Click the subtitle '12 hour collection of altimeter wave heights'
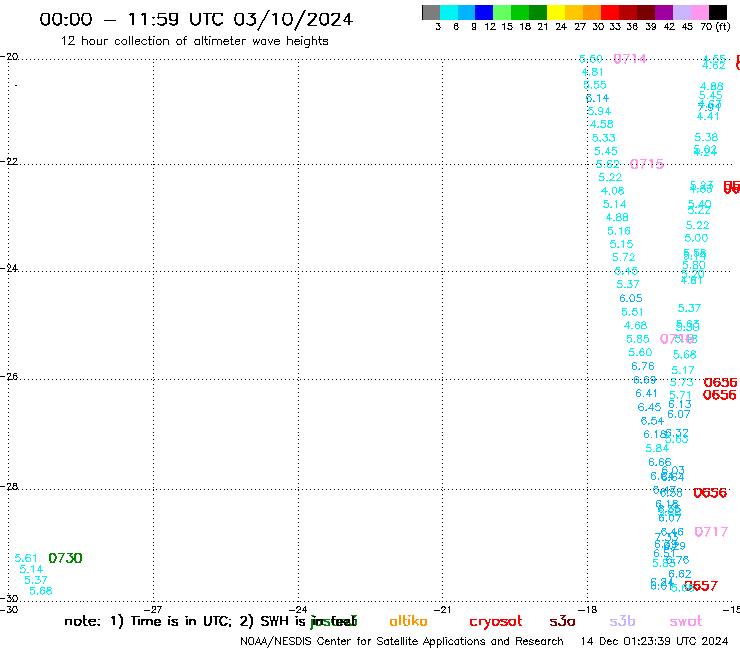 click(194, 42)
